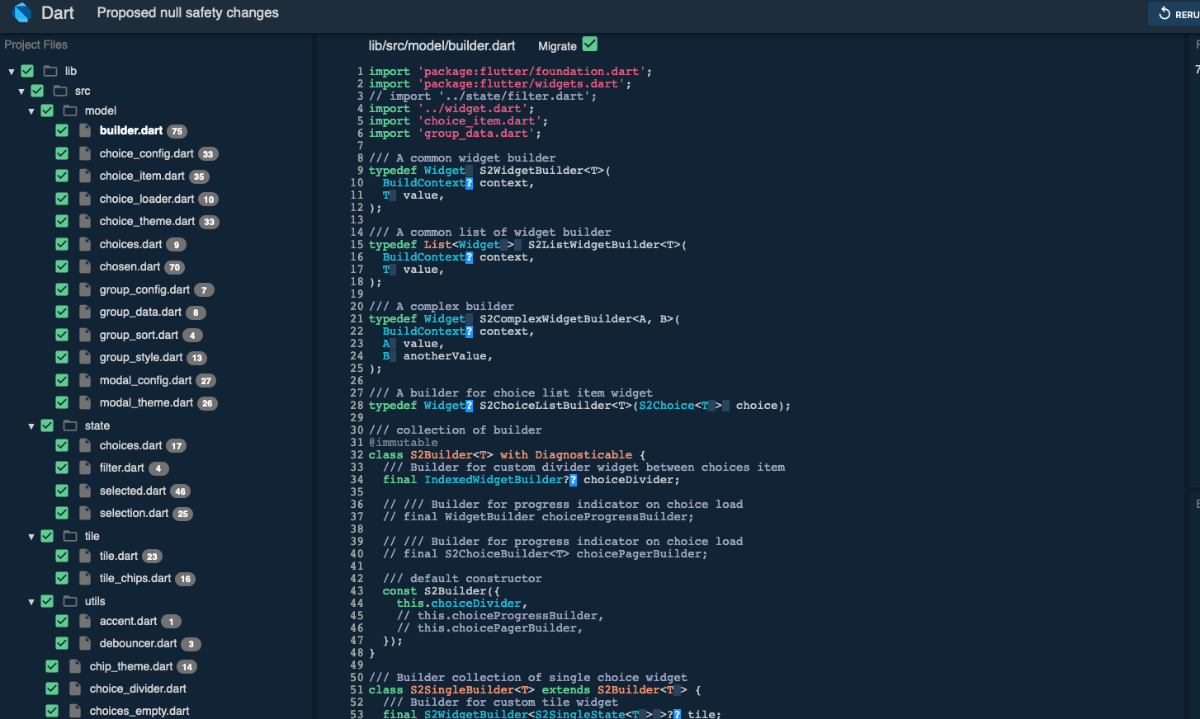Viewport: 1200px width, 719px height.
Task: Collapse the utils folder arrow
Action: click(x=31, y=601)
